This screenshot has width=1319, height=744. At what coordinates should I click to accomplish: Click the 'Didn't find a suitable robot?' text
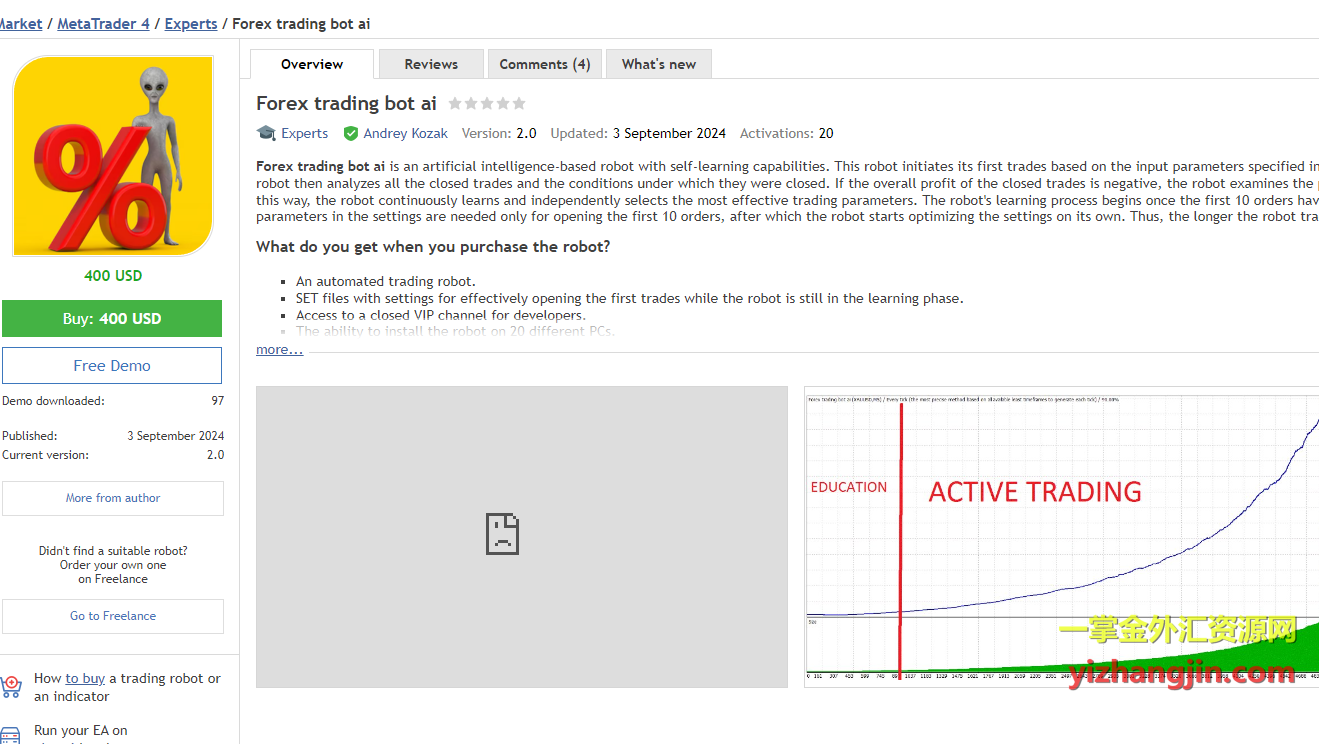[113, 551]
